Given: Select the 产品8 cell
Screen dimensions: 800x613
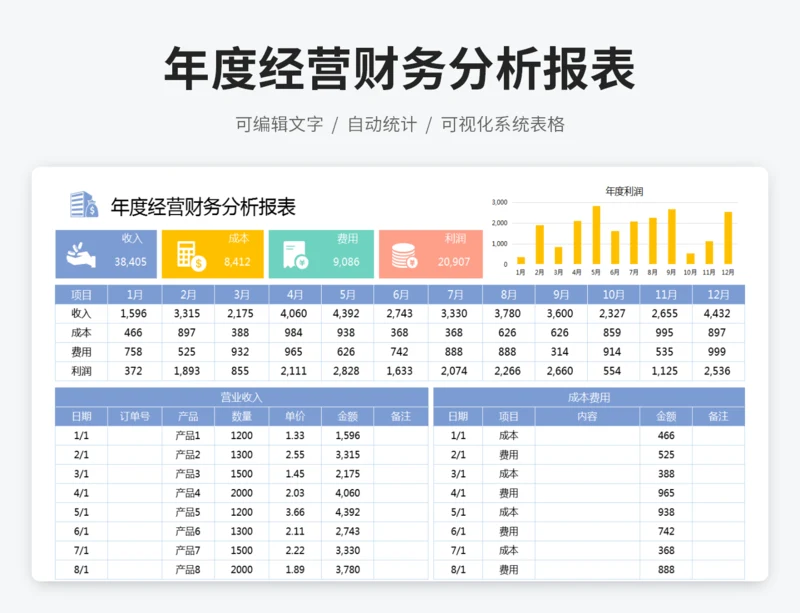Looking at the screenshot, I should click(x=188, y=570).
